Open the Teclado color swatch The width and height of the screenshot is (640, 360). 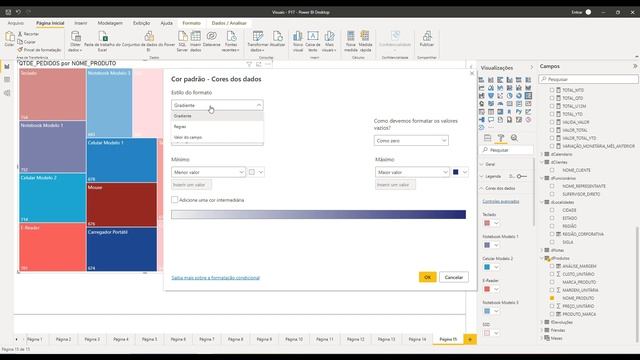coord(491,223)
